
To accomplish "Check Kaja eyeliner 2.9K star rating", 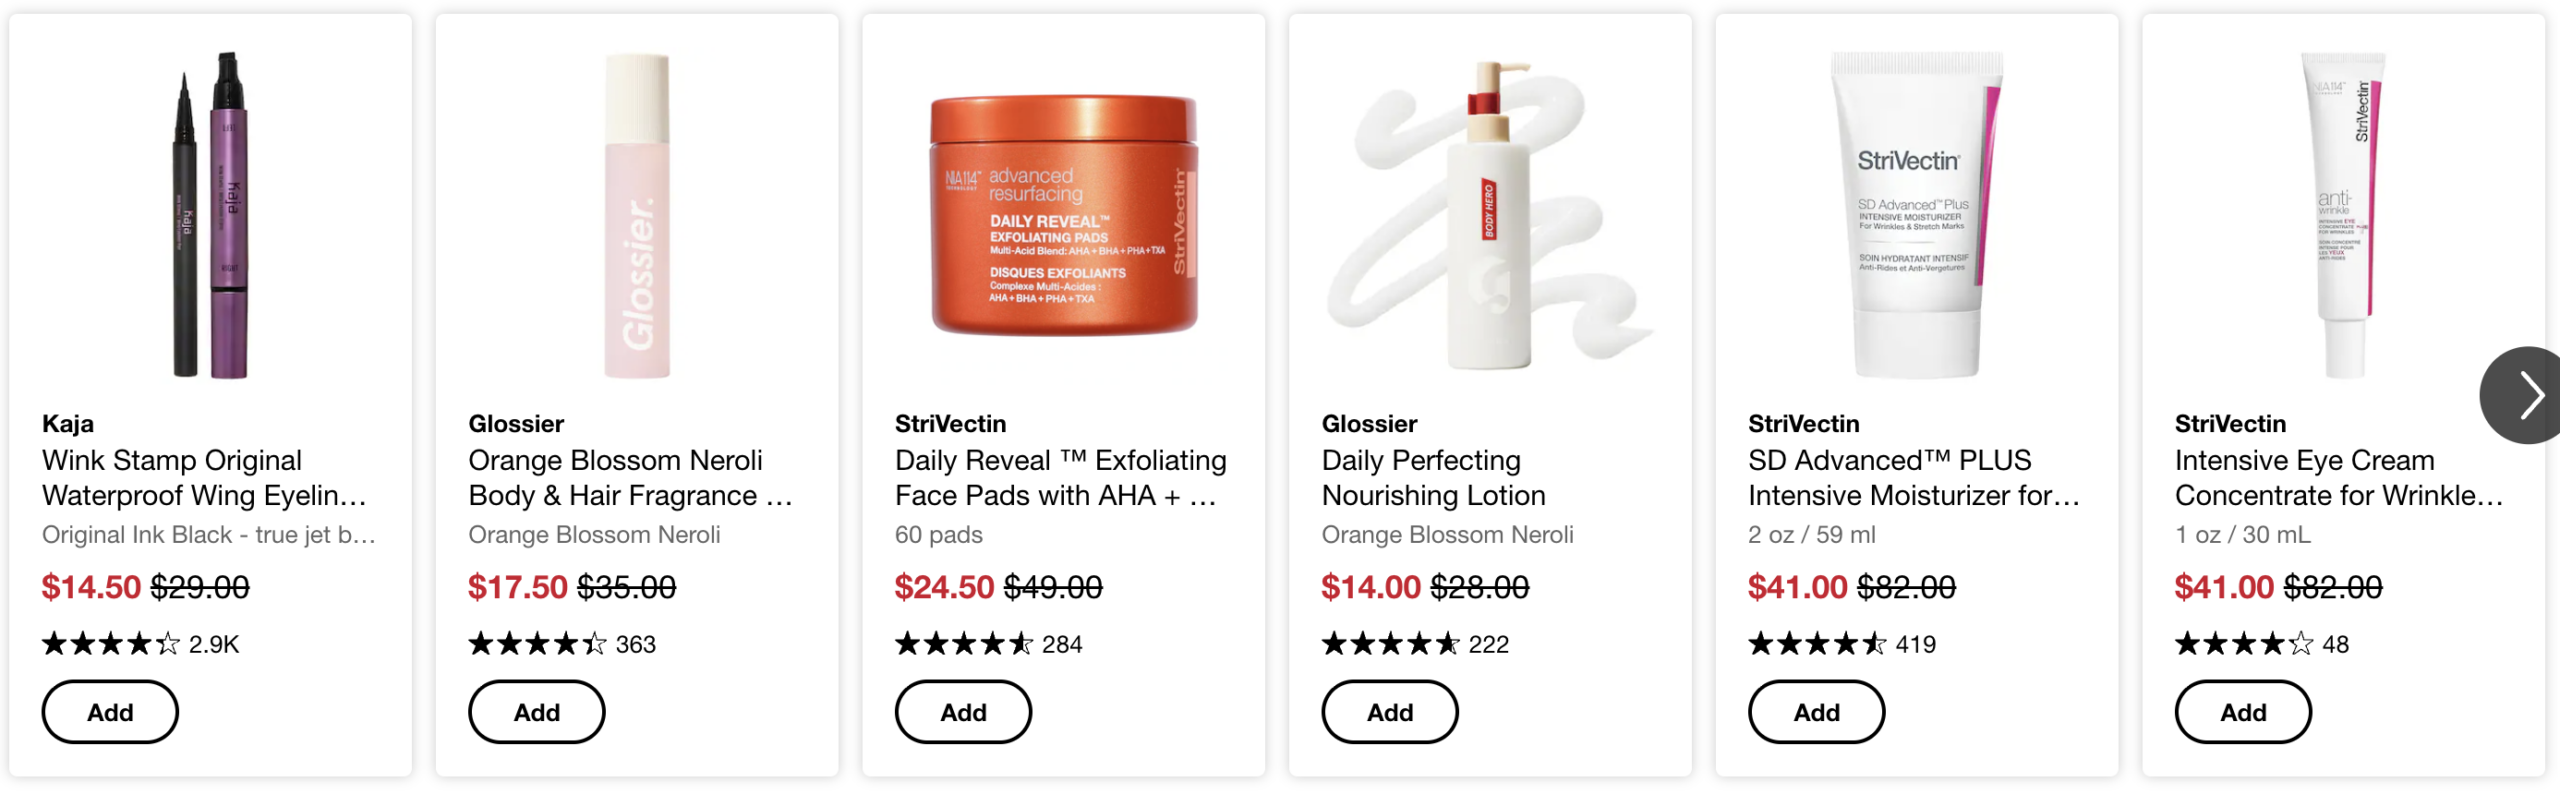I will [141, 644].
